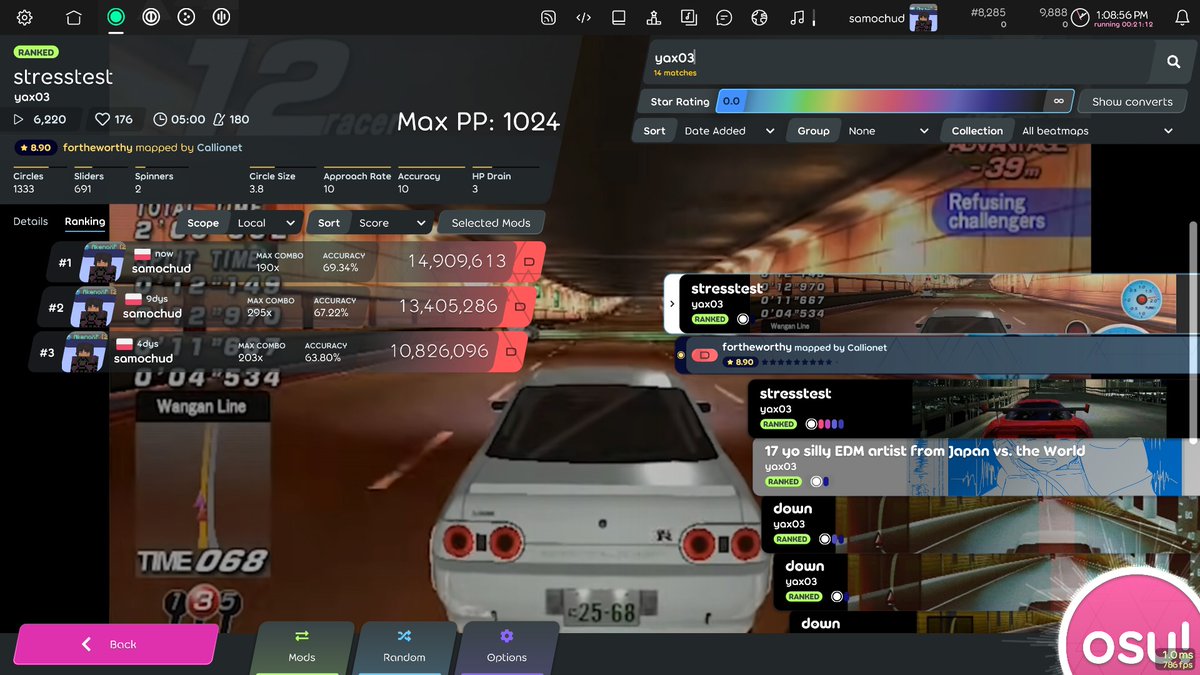Click the search magnifier icon
Screen dimensions: 1200x675
tap(1173, 62)
